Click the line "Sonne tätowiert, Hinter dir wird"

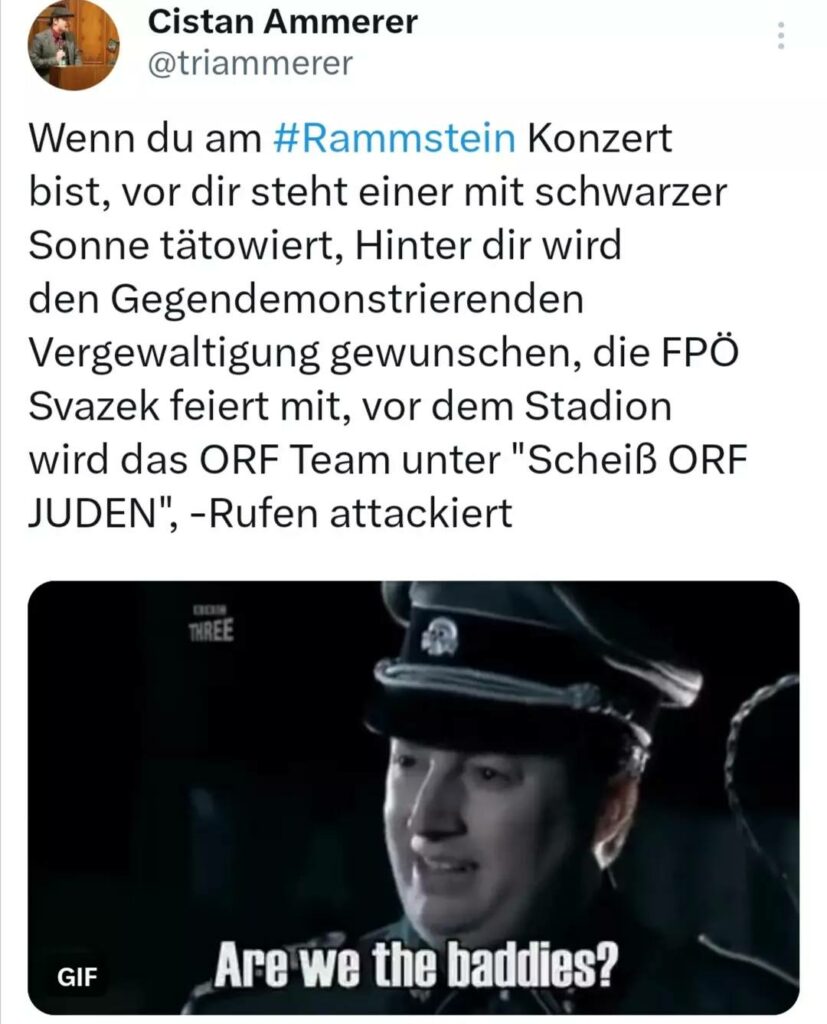(325, 246)
